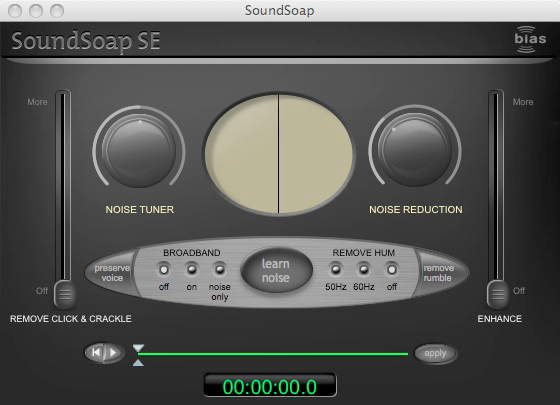Click the right half of the wash window
560x405 pixels.
316,154
